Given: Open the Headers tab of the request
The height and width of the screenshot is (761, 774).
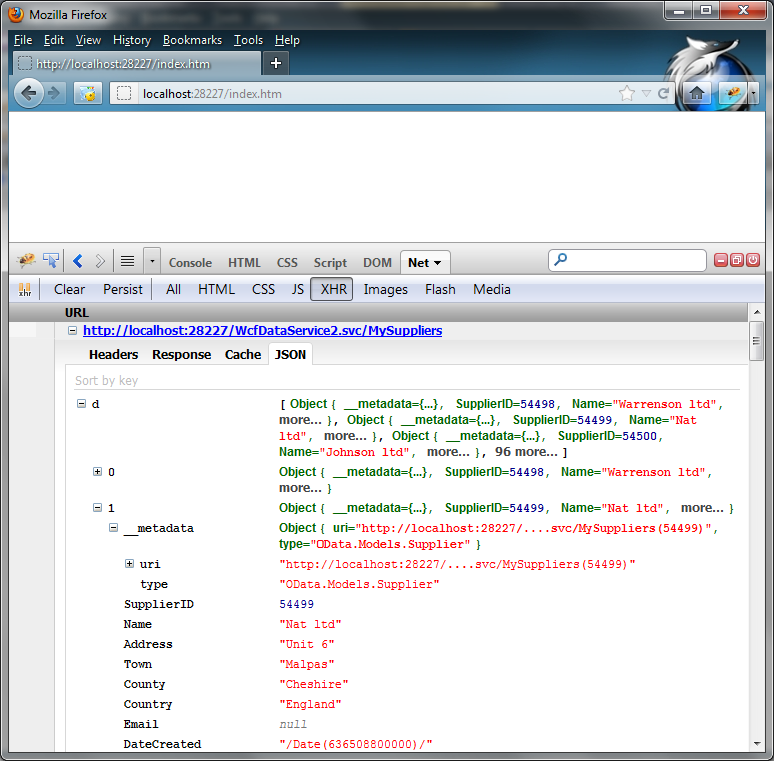Looking at the screenshot, I should [114, 354].
